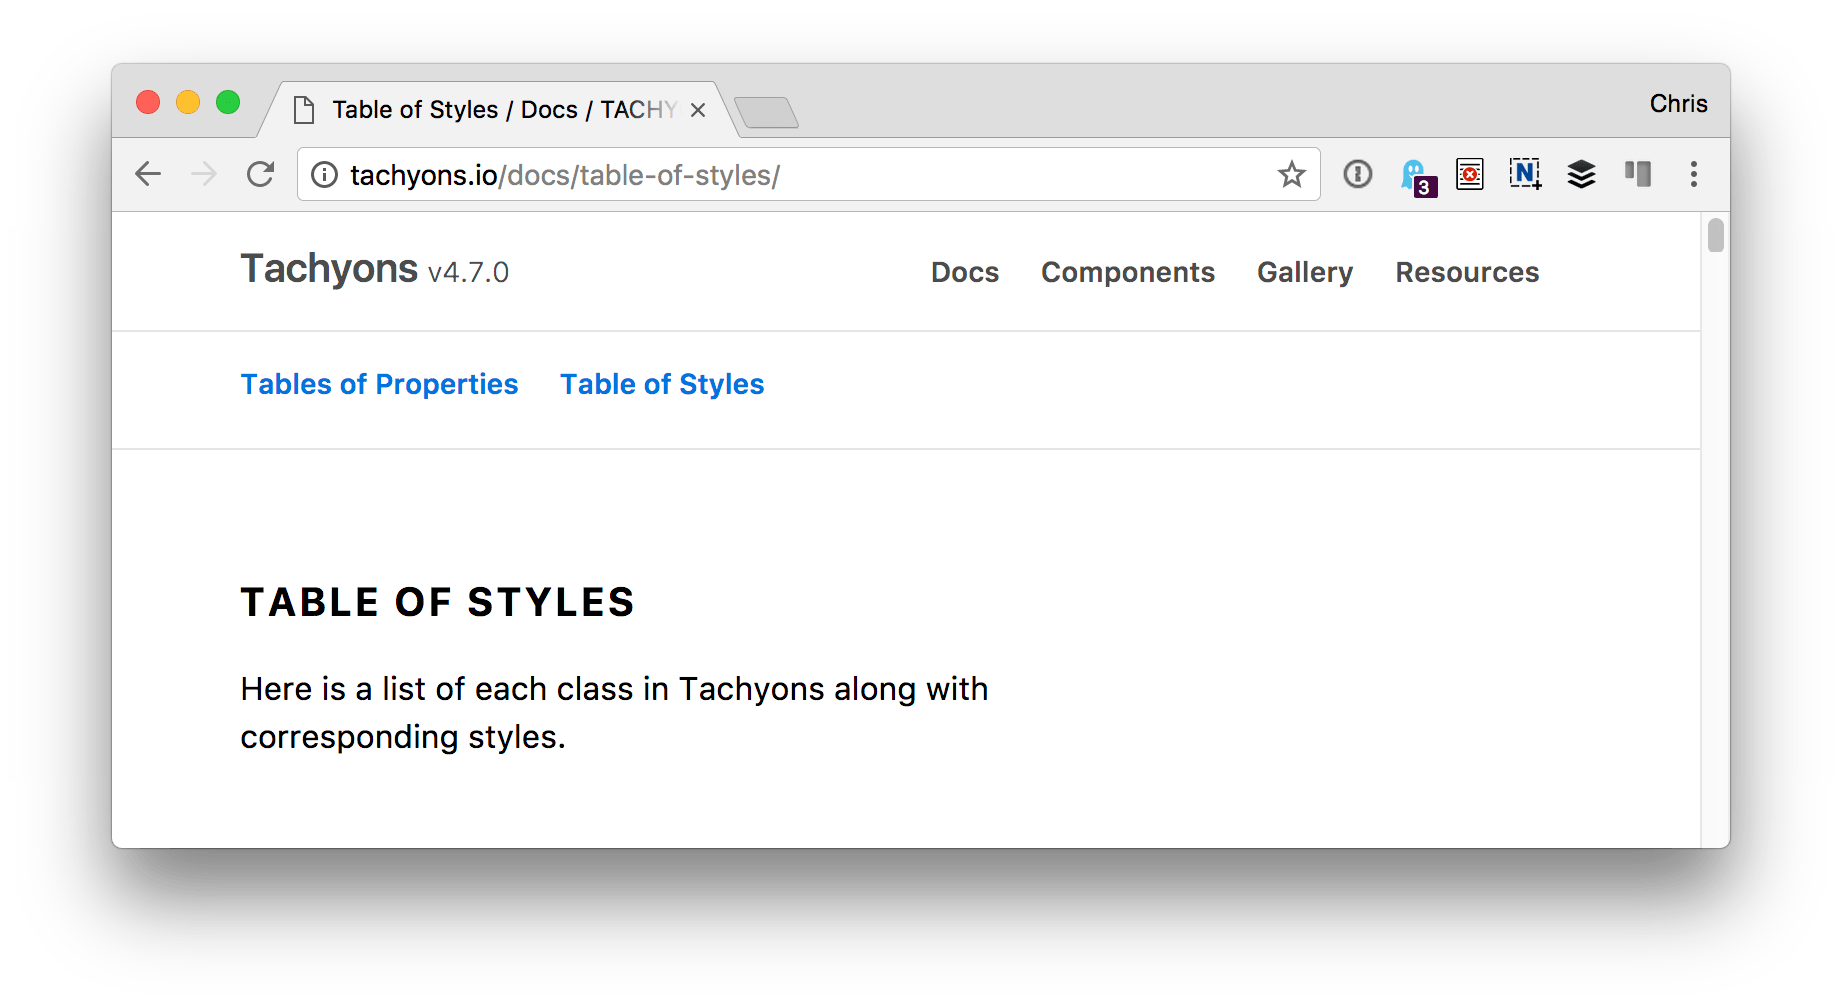Click the TABLE OF STYLES heading
This screenshot has width=1842, height=1008.
438,602
